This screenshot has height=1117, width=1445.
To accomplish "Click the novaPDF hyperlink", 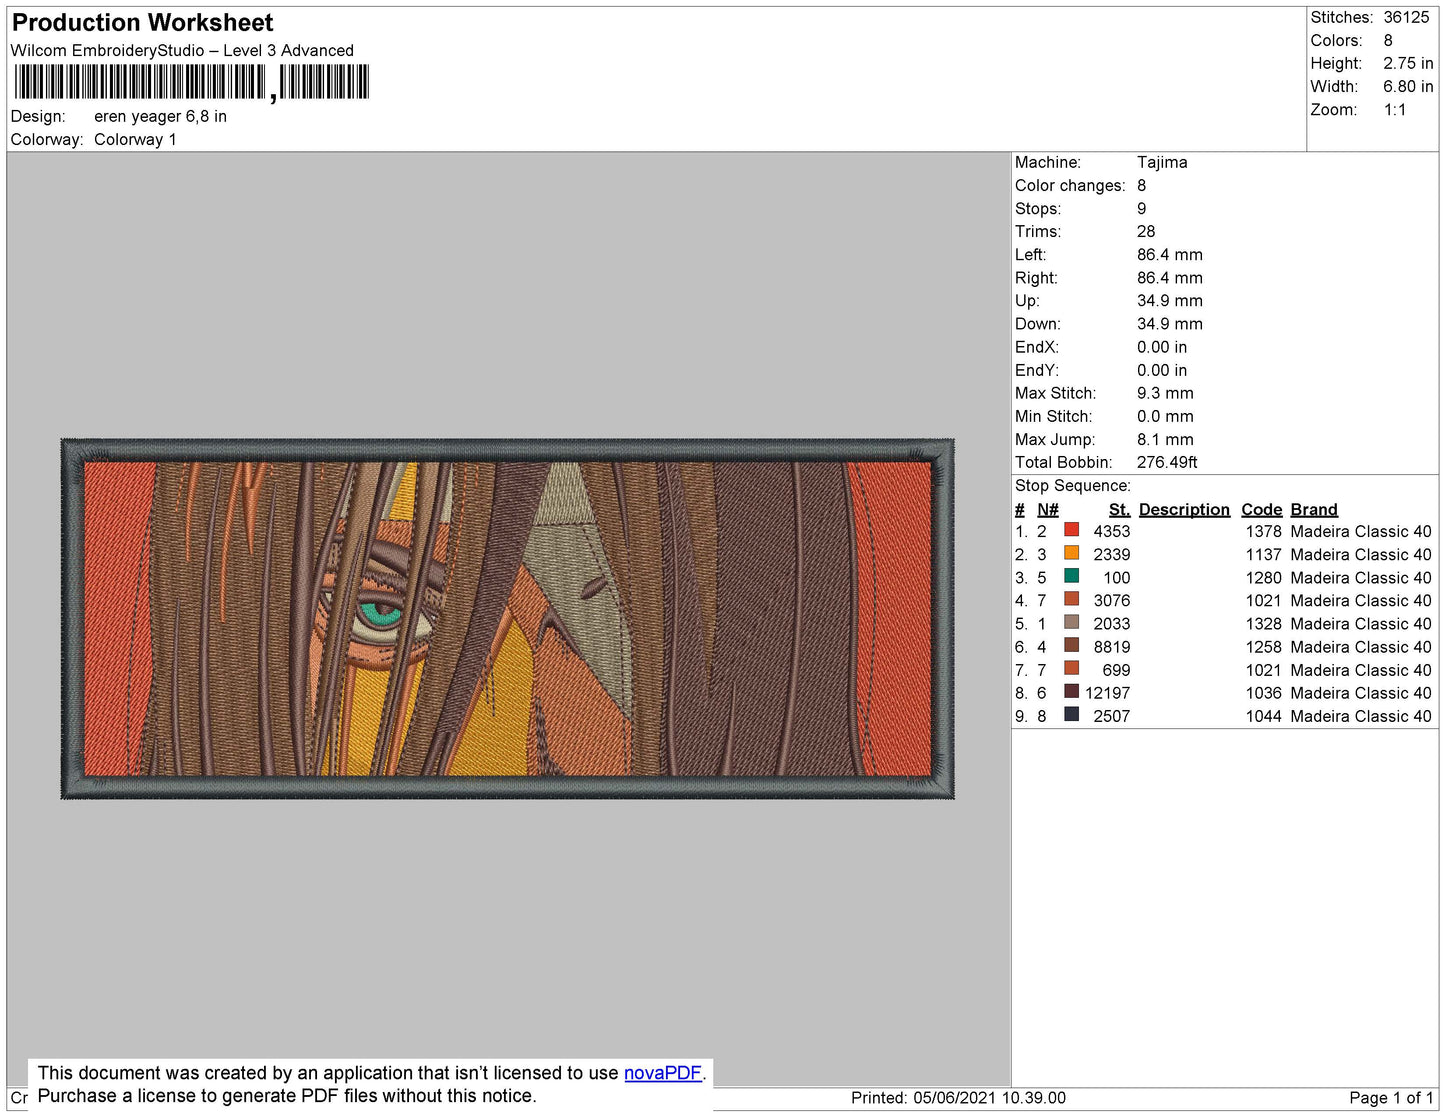I will pyautogui.click(x=663, y=1073).
